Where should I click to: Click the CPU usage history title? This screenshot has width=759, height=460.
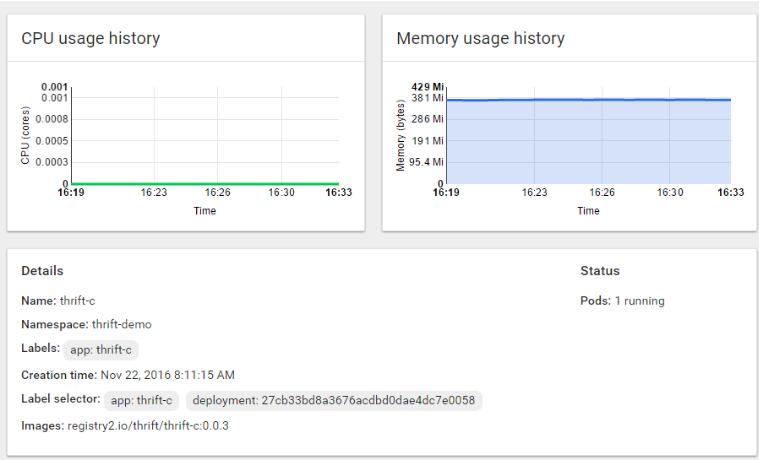[91, 39]
